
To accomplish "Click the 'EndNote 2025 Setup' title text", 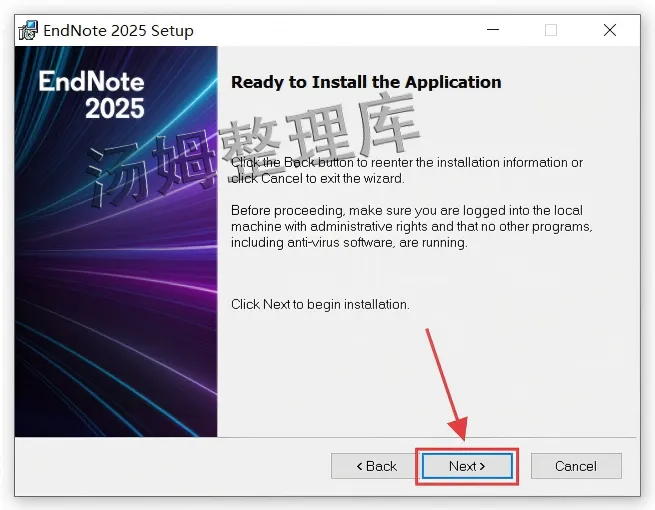I will [118, 30].
